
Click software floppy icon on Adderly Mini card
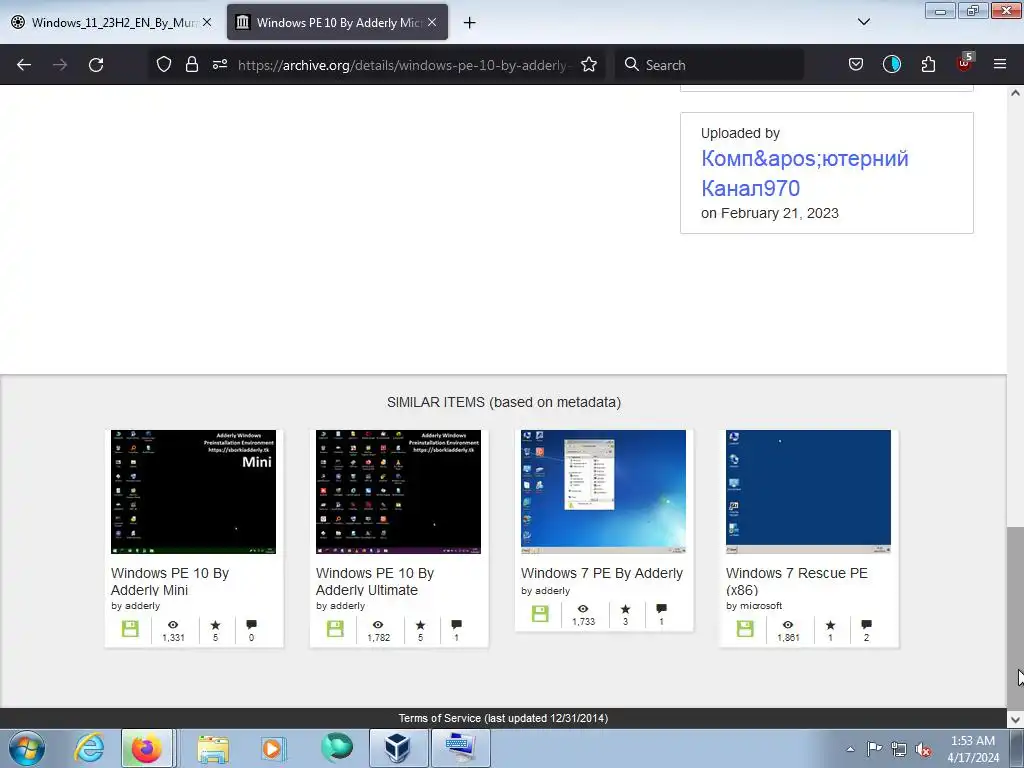(x=130, y=629)
